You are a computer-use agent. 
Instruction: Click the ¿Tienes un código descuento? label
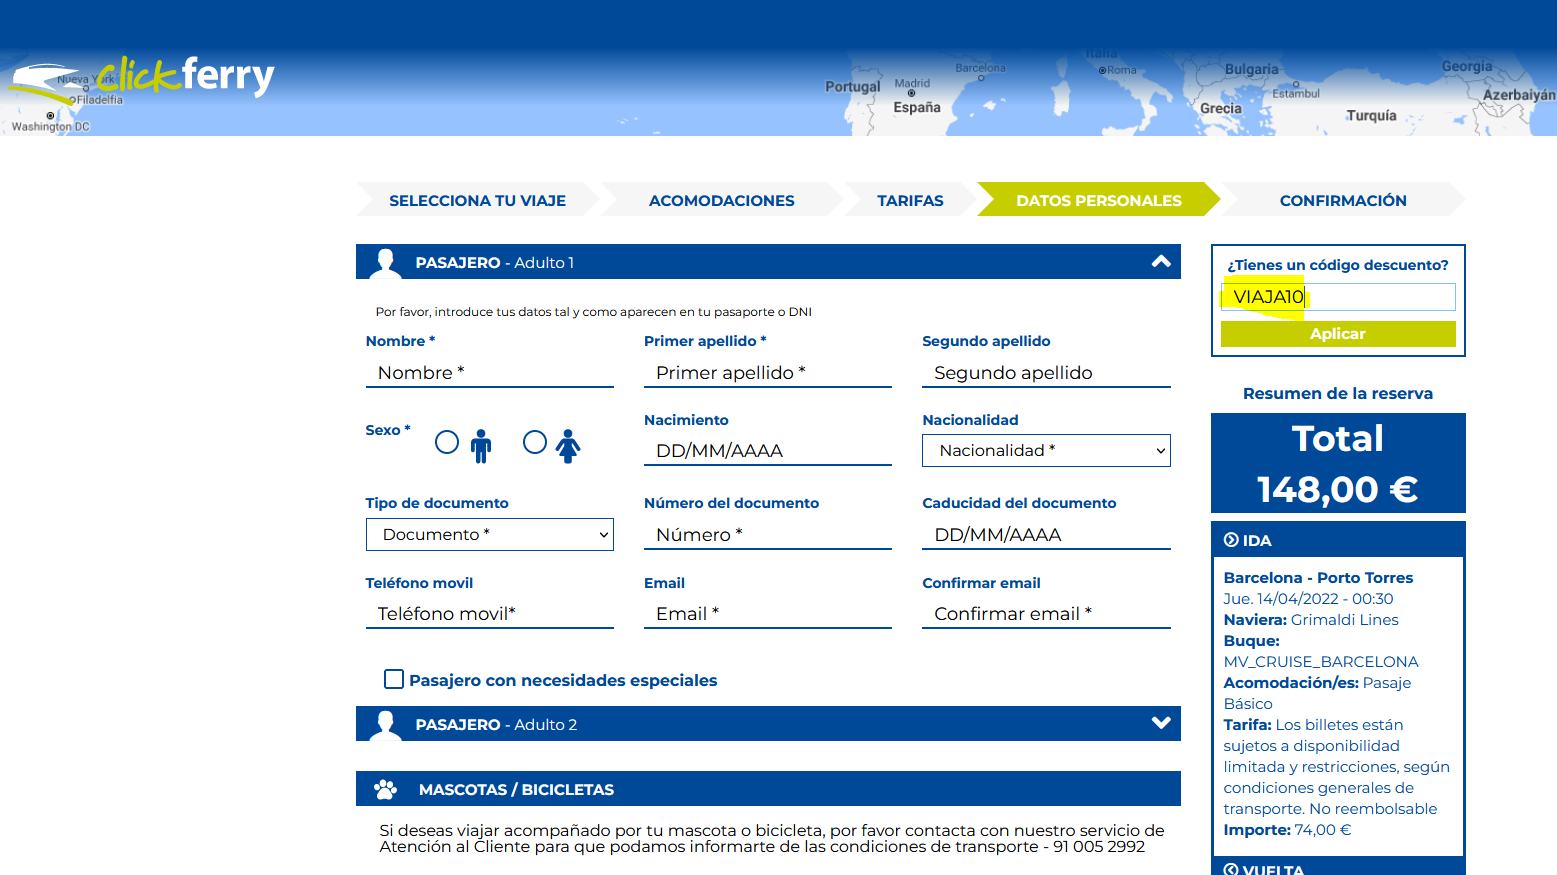(1338, 265)
